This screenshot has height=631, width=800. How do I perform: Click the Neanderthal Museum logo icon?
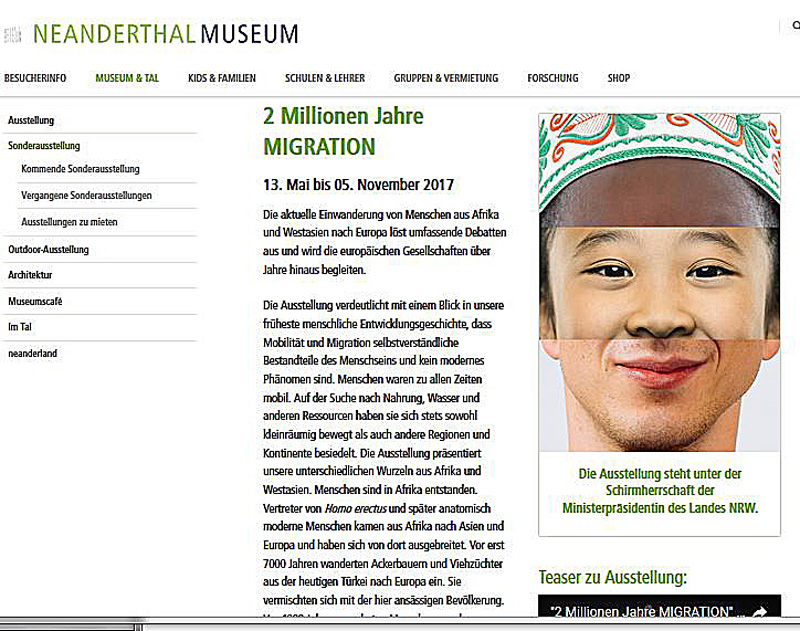[13, 35]
